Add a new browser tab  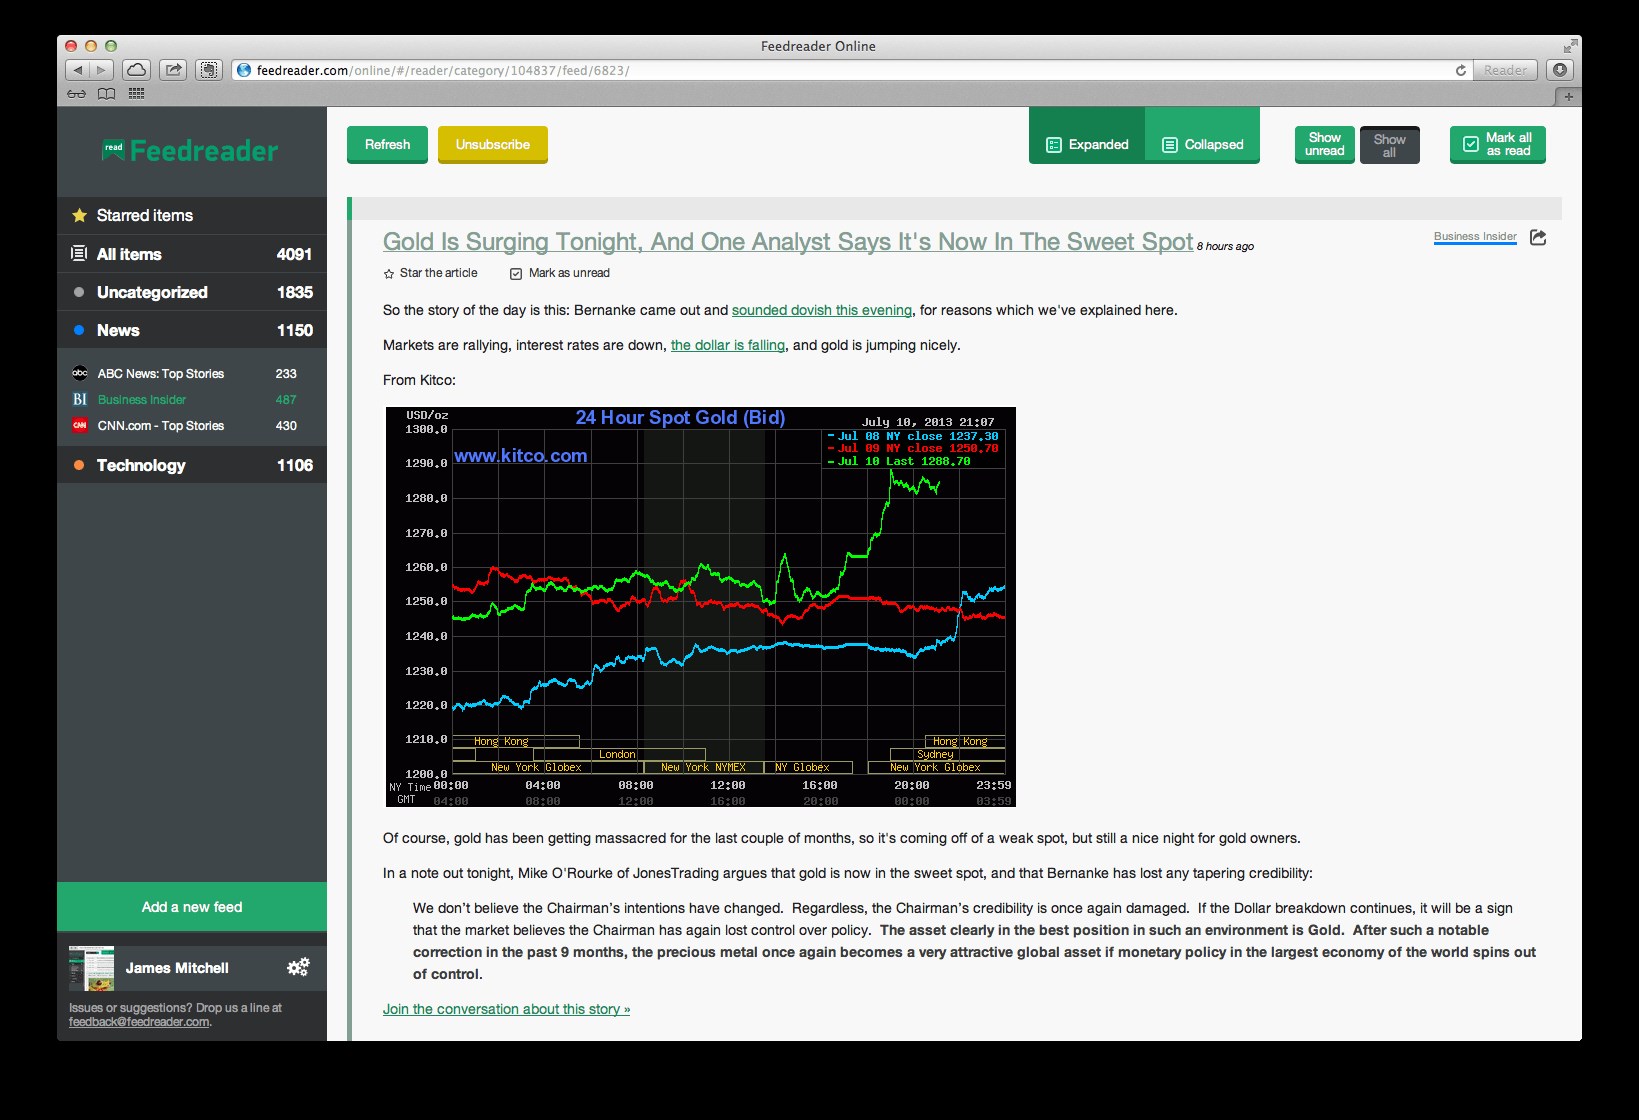[x=1568, y=97]
